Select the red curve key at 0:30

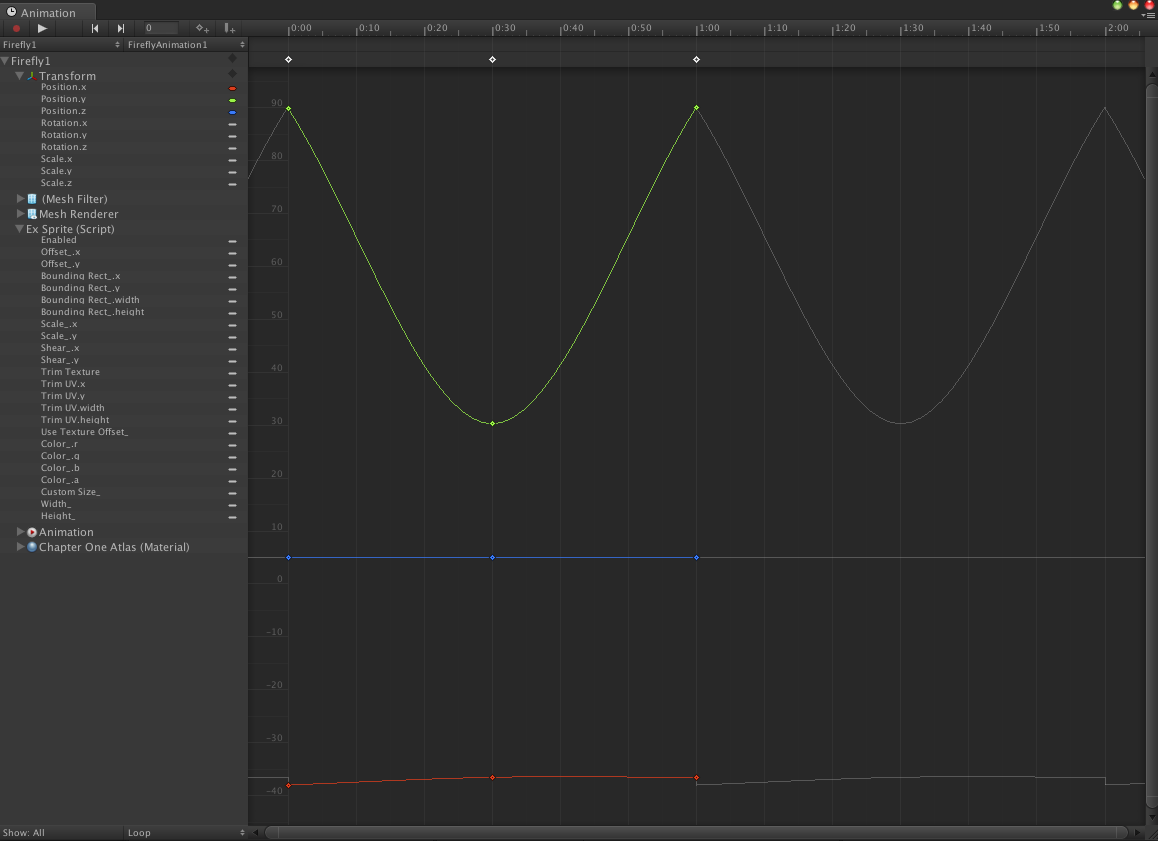click(x=493, y=778)
